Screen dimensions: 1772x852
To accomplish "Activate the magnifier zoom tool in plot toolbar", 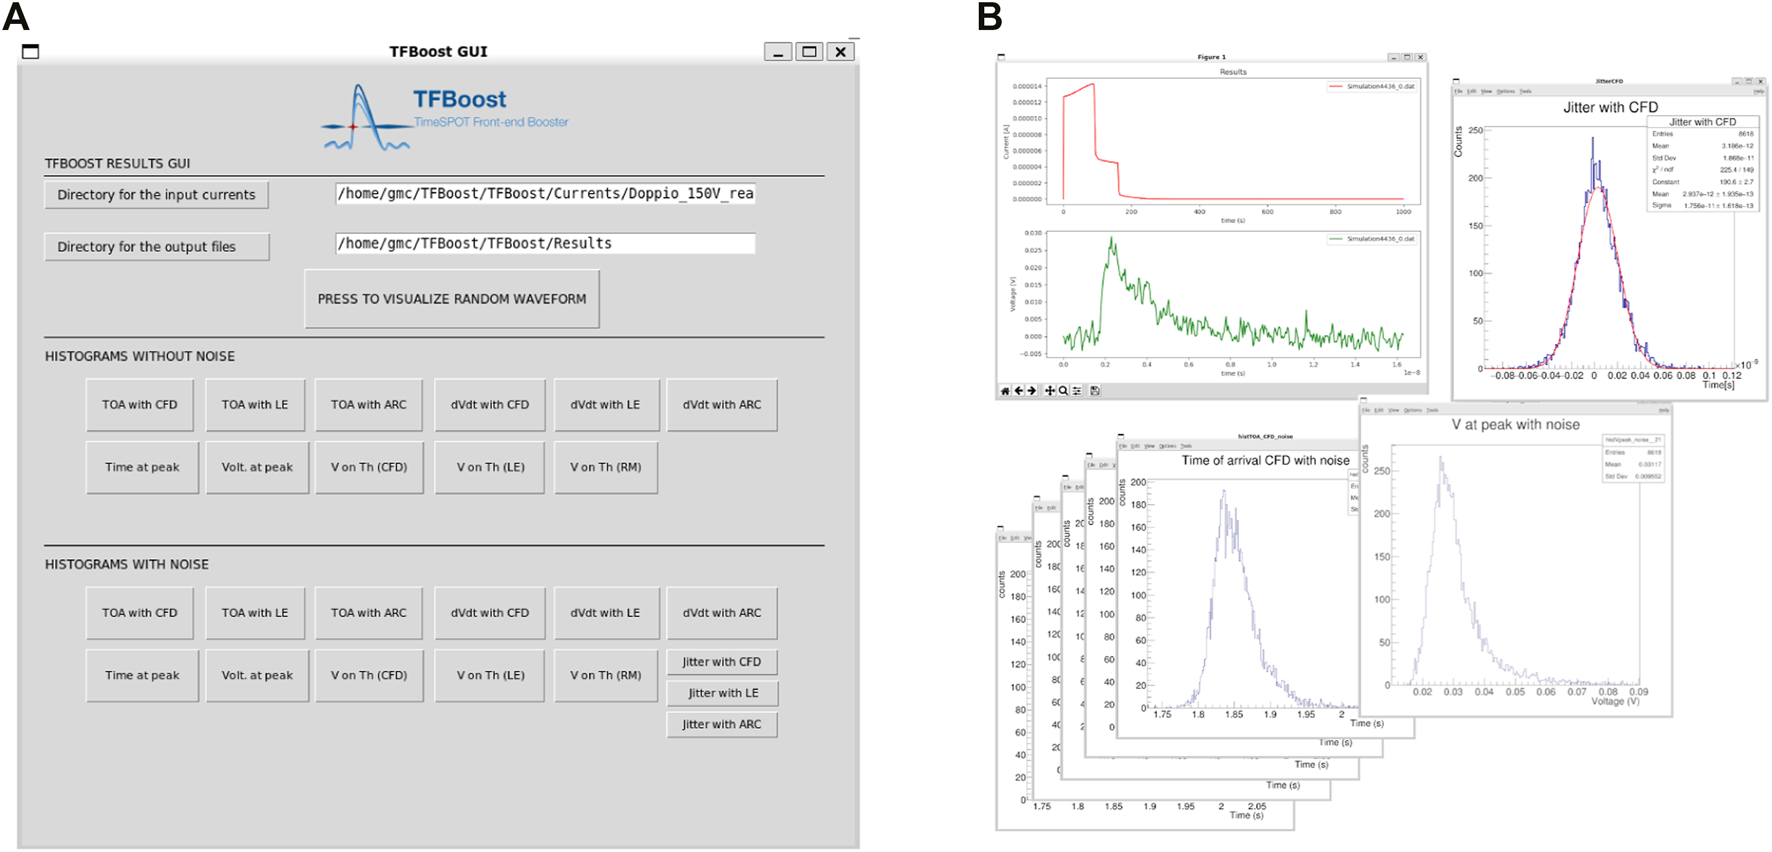I will click(x=1063, y=391).
